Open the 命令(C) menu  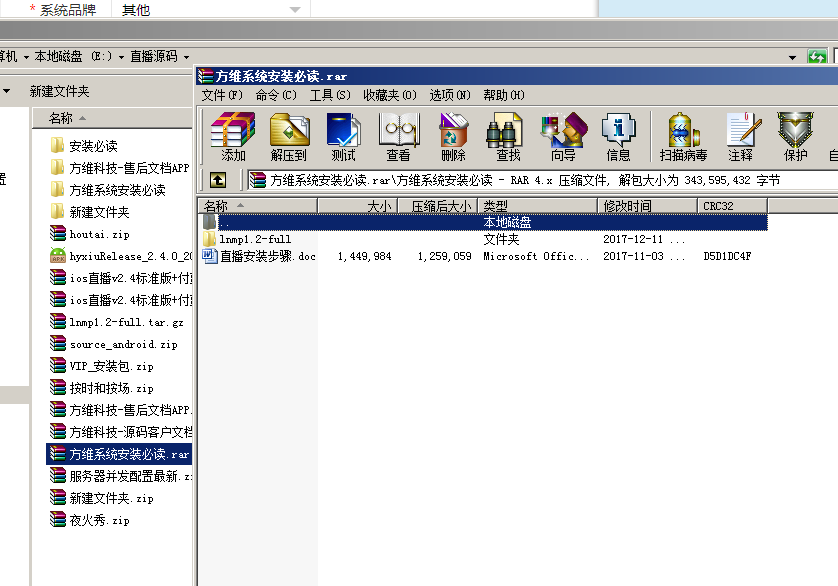click(x=276, y=95)
